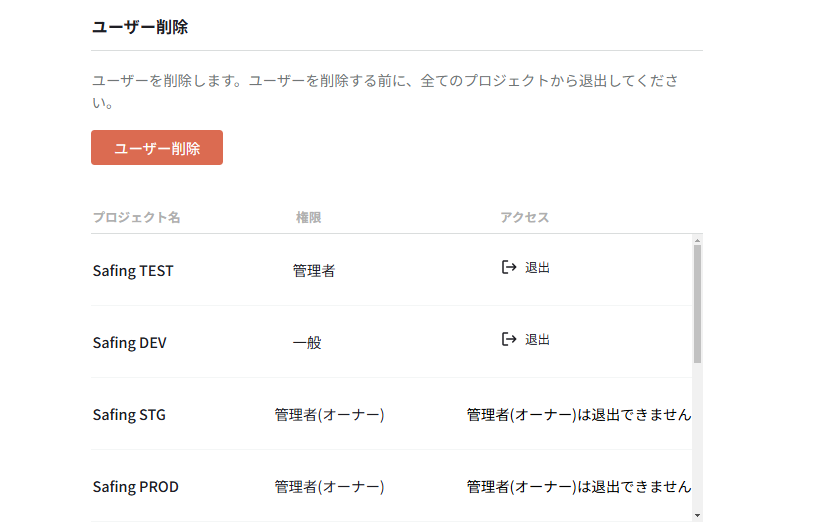Click the アクセス column header

point(524,217)
